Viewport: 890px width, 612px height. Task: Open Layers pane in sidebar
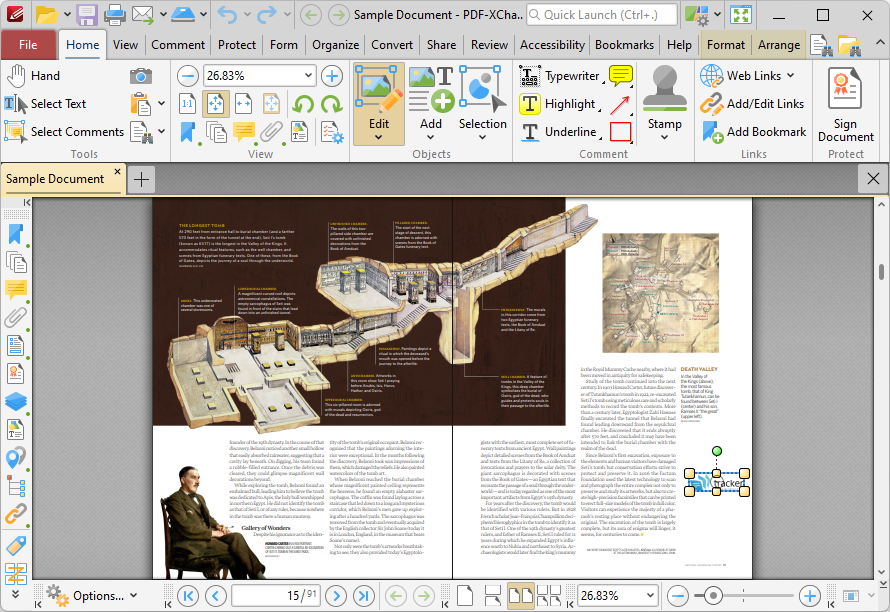click(x=15, y=401)
